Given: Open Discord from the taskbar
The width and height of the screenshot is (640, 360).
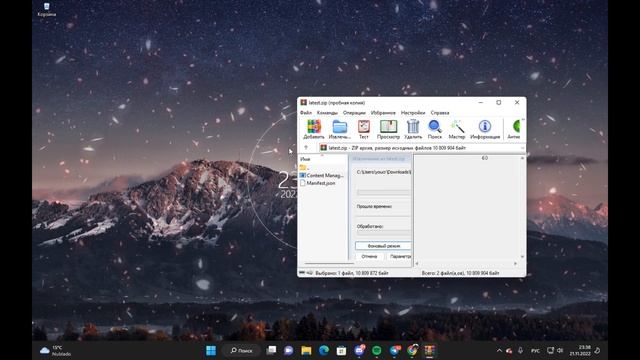Looking at the screenshot, I should coord(359,350).
